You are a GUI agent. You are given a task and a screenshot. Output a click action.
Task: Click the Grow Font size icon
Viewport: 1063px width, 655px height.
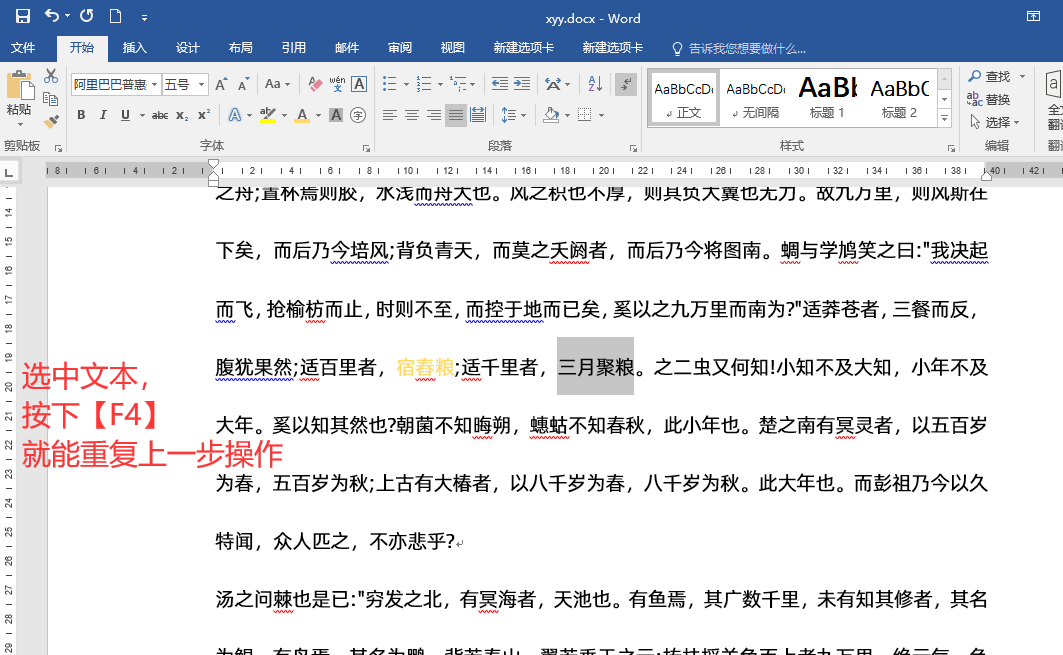click(x=222, y=84)
